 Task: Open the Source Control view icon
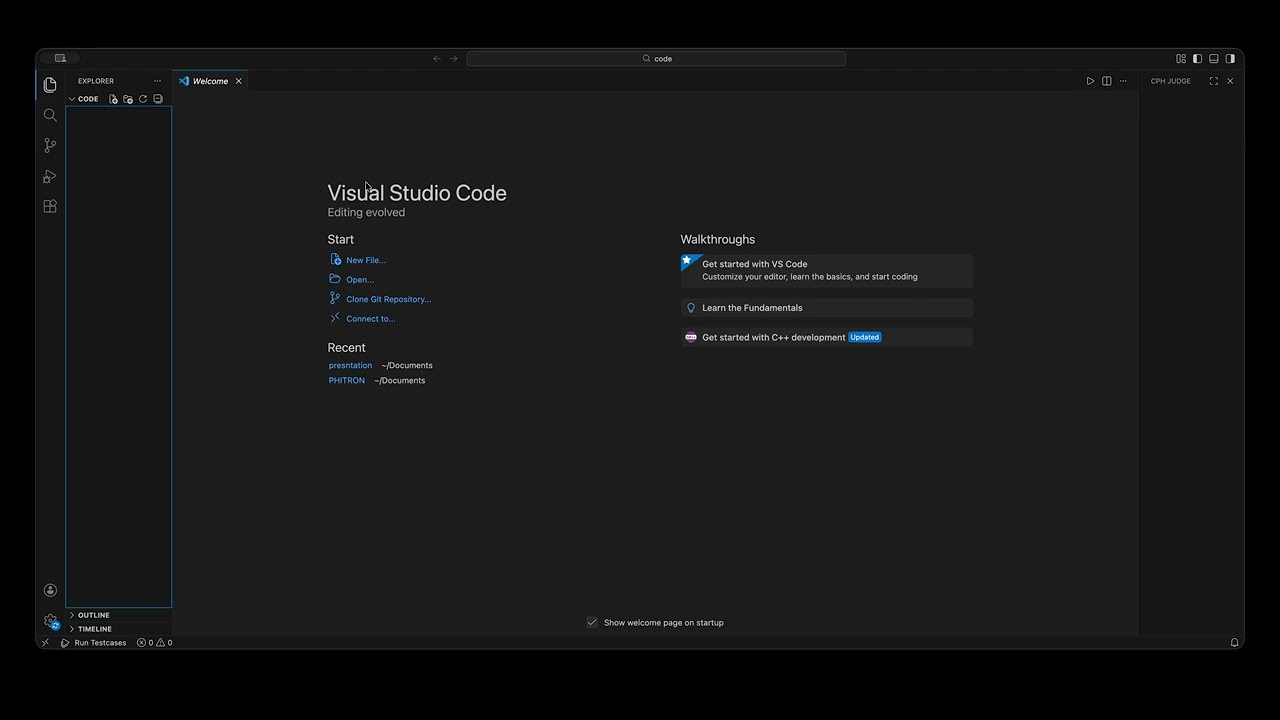50,146
